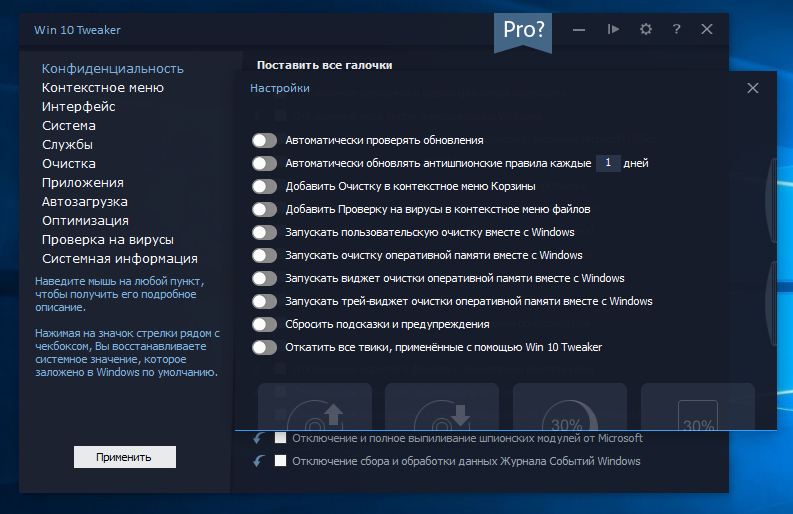Open the Контекстное меню section
793x514 pixels.
pos(103,88)
